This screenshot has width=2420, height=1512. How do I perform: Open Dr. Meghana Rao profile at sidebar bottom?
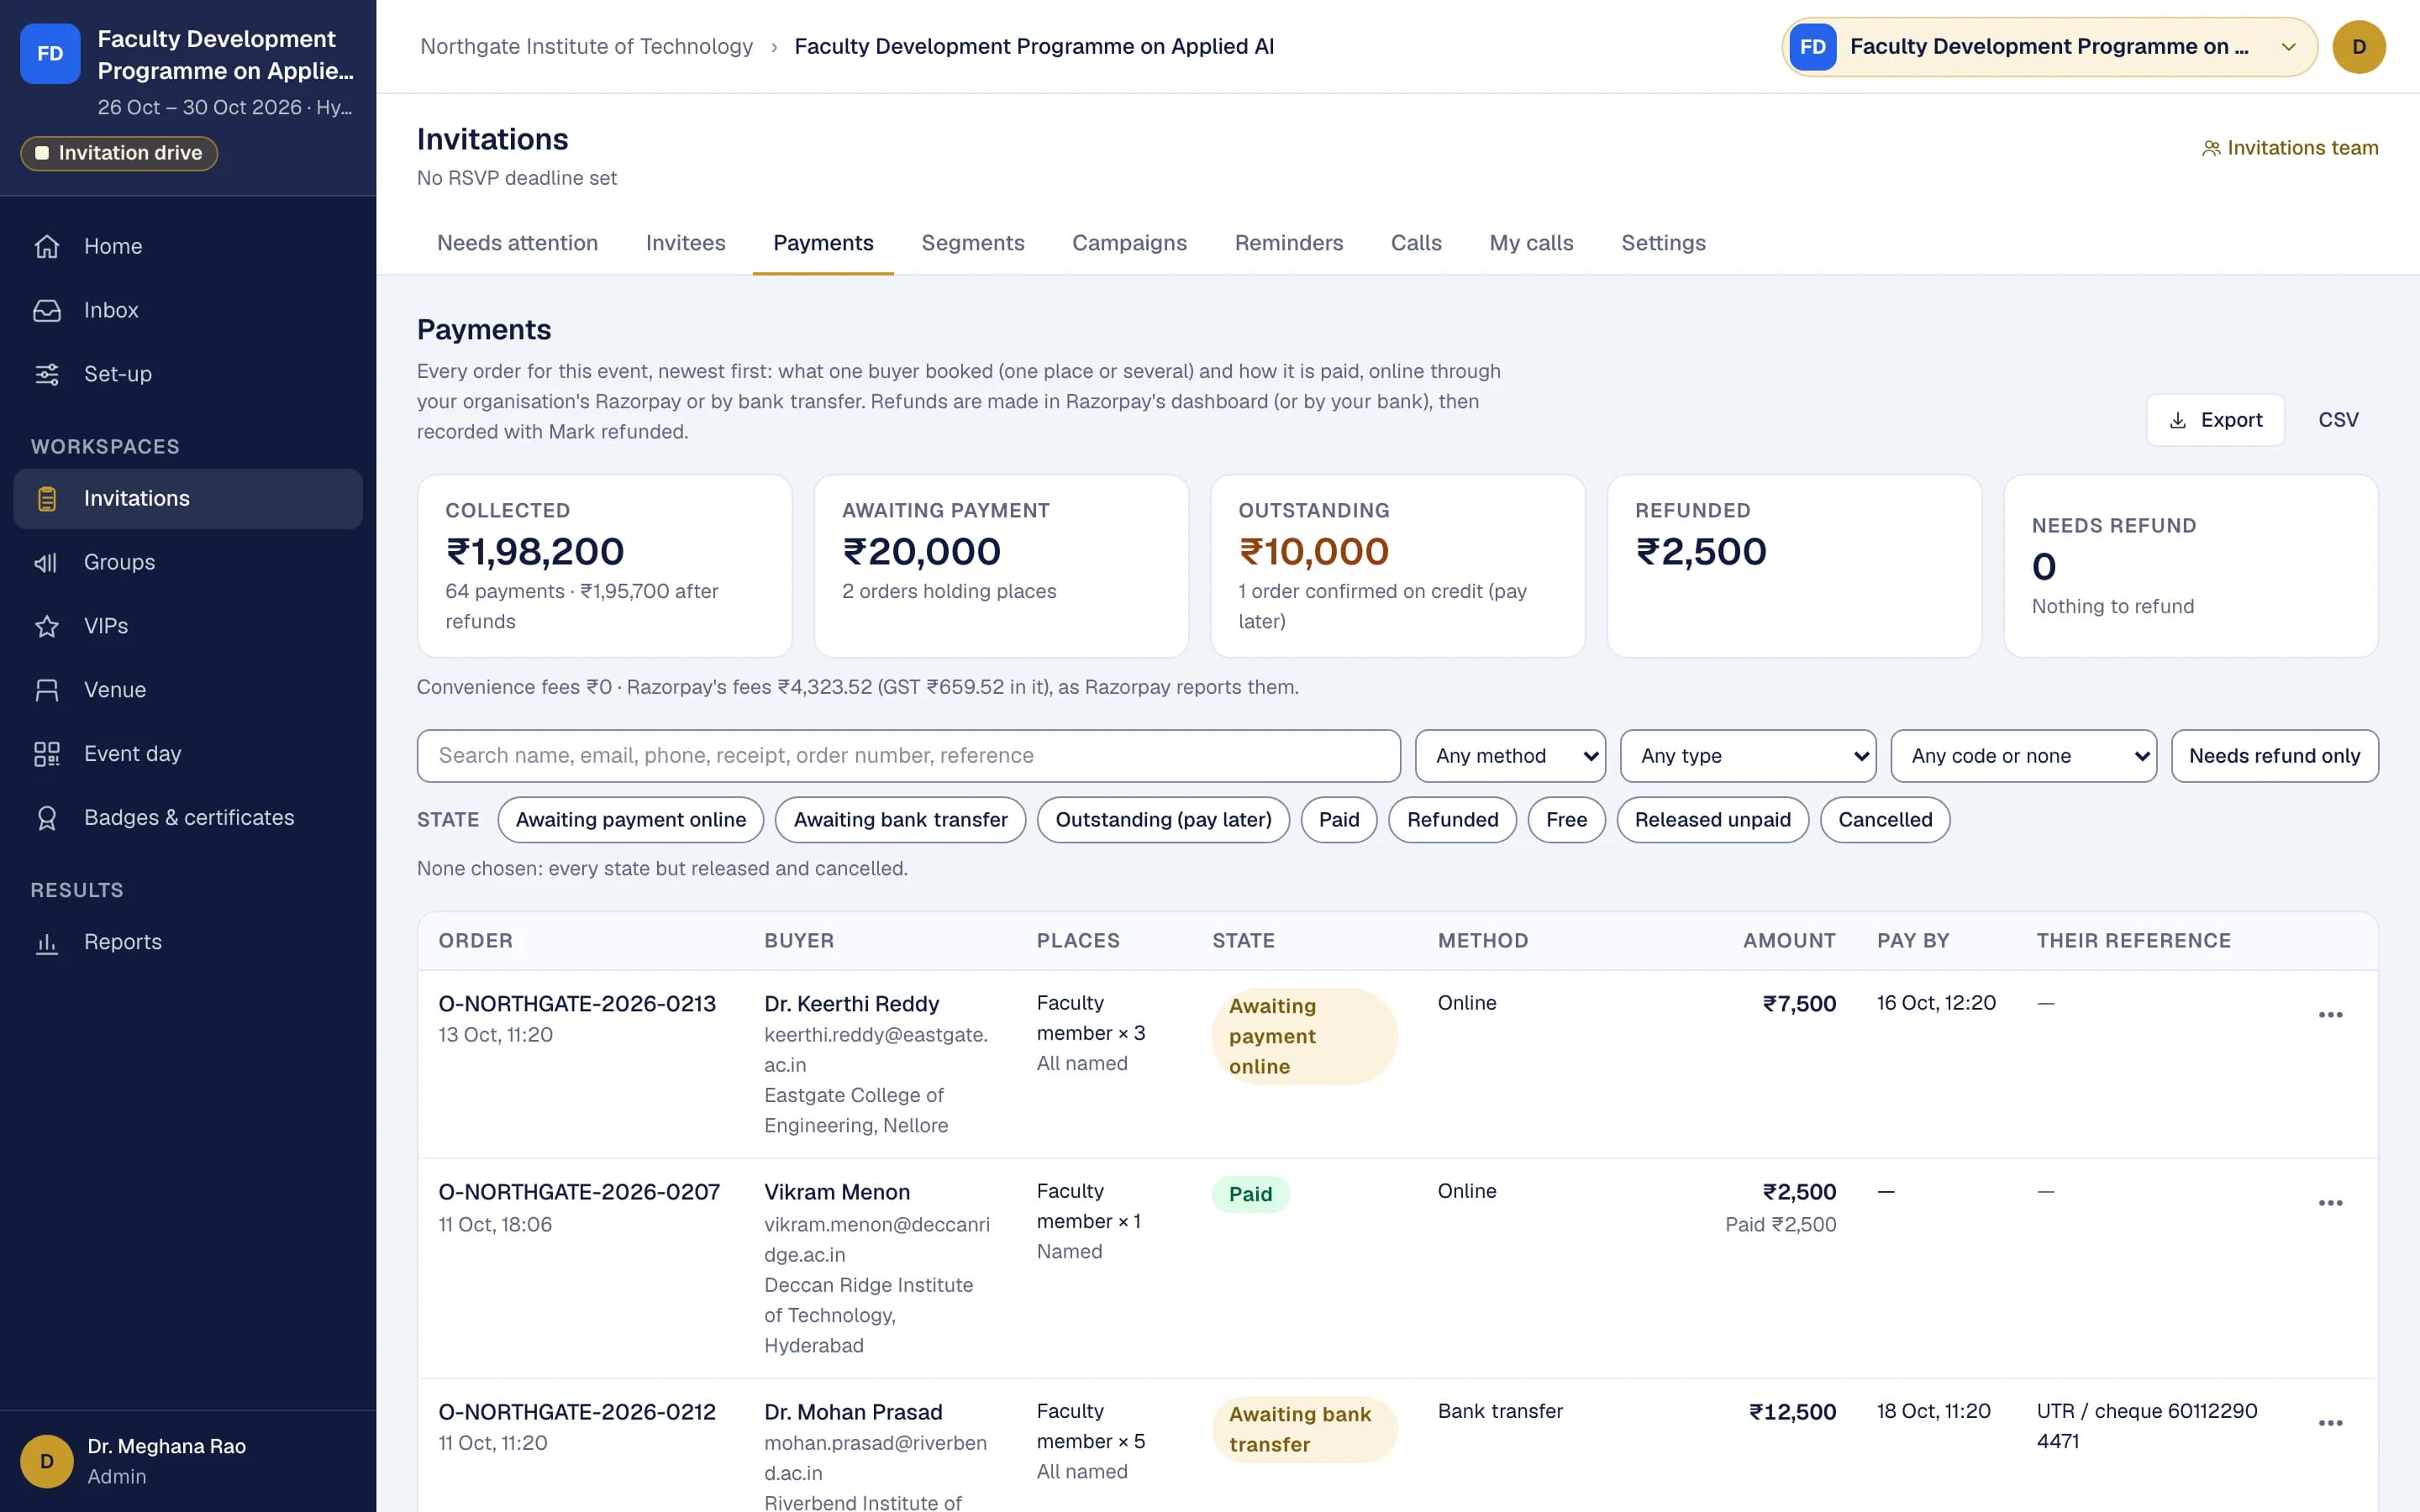click(x=188, y=1461)
